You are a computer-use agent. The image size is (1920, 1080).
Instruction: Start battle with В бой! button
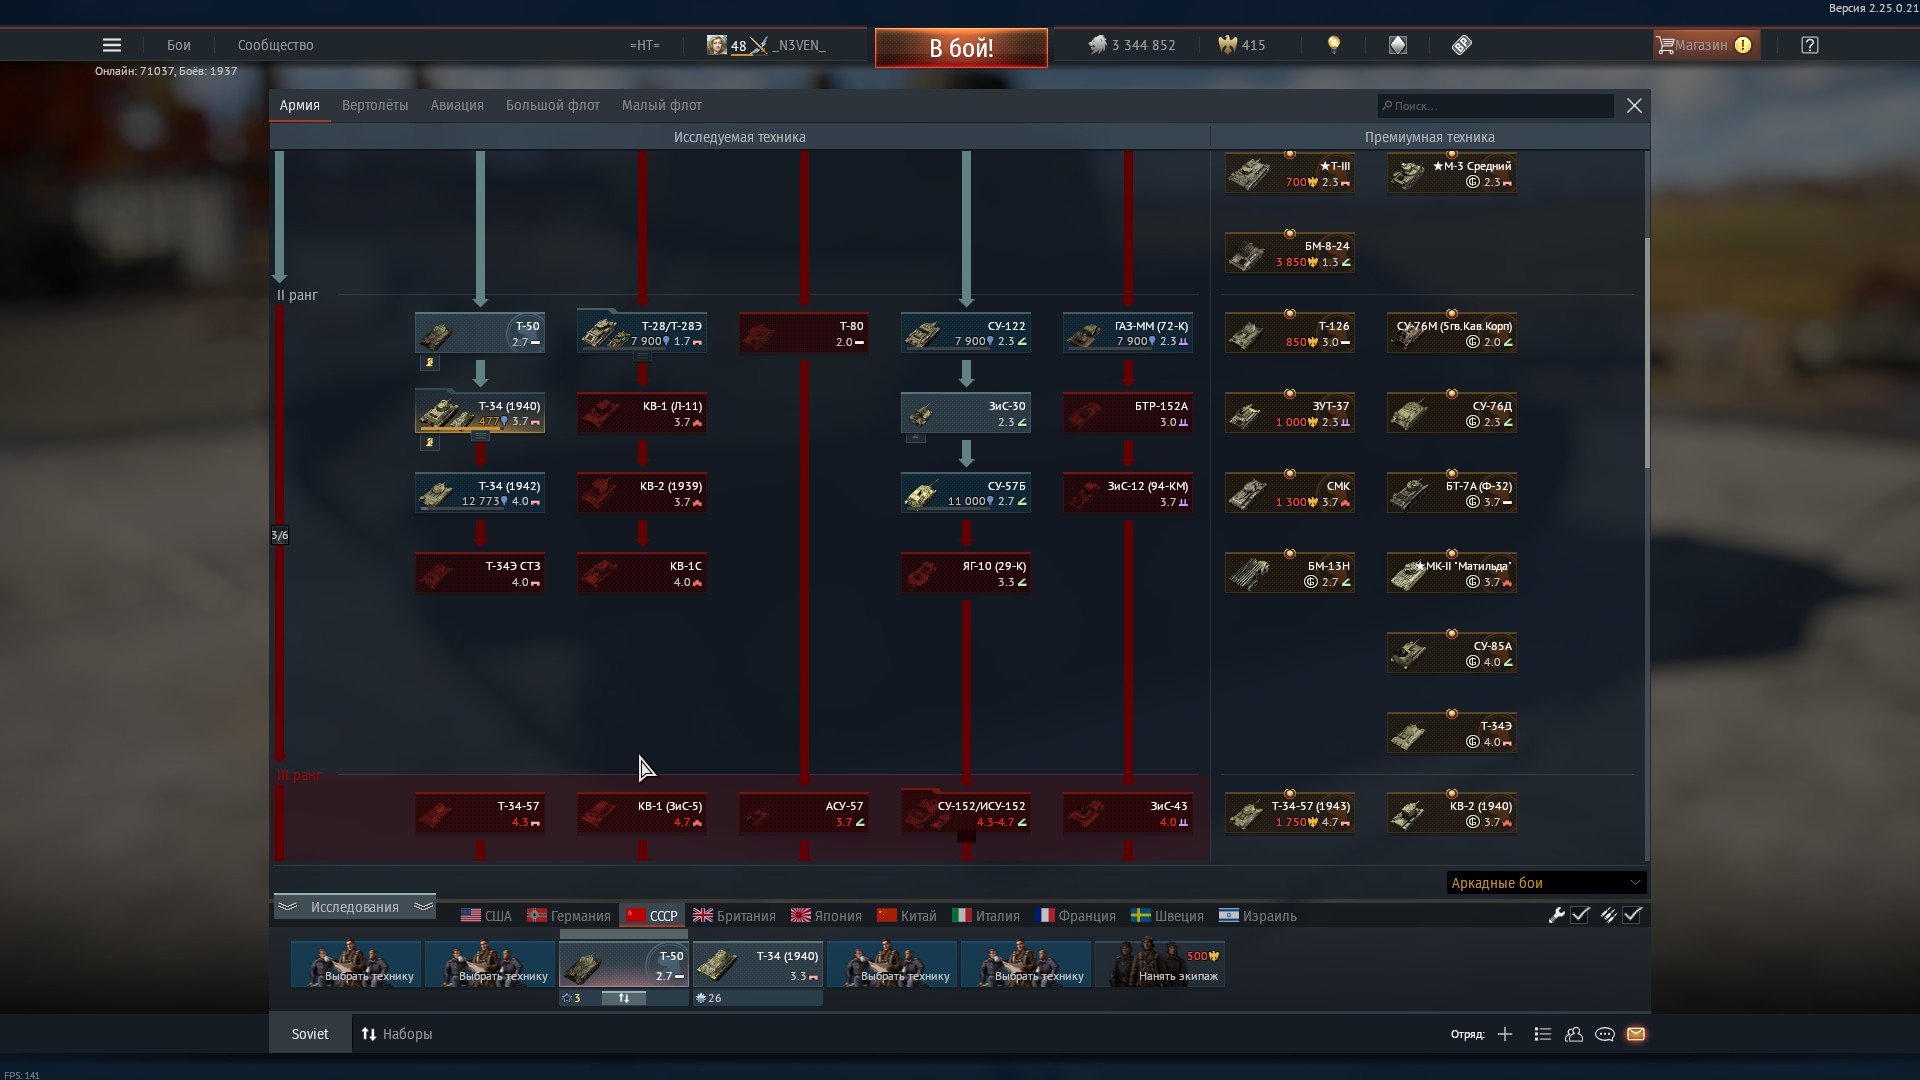pos(961,47)
